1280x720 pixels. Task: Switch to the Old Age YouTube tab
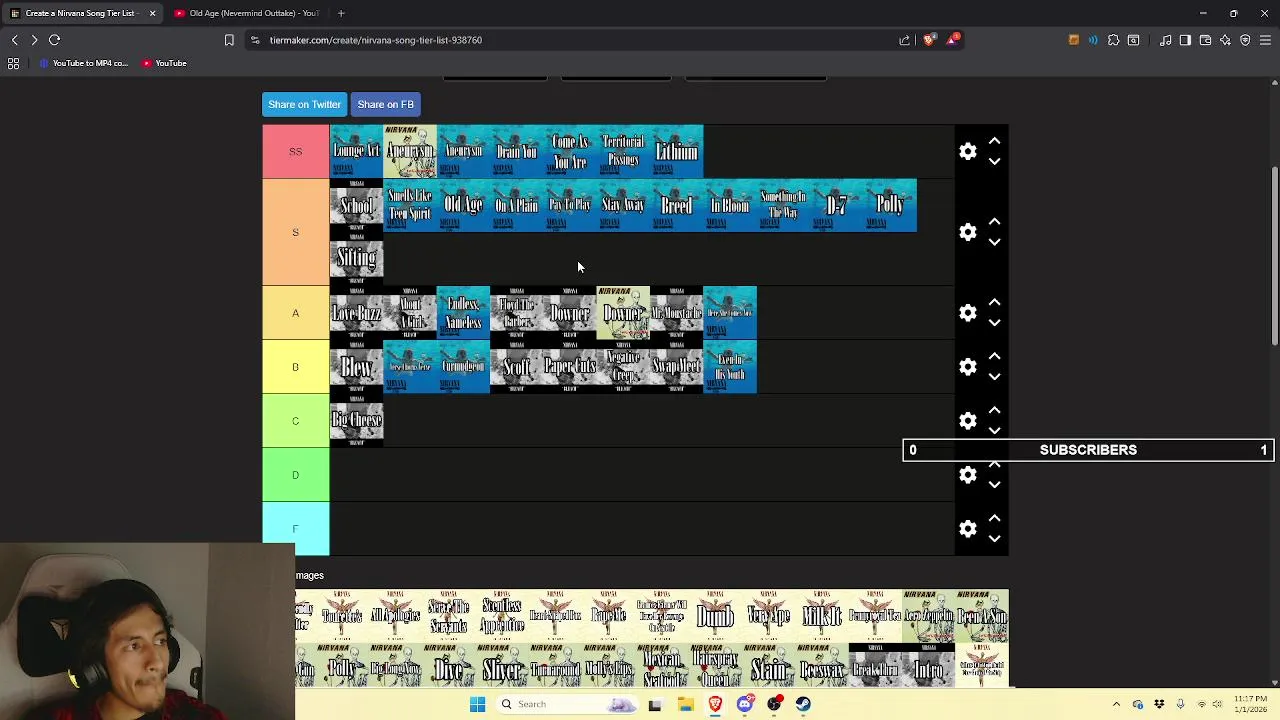[x=246, y=13]
